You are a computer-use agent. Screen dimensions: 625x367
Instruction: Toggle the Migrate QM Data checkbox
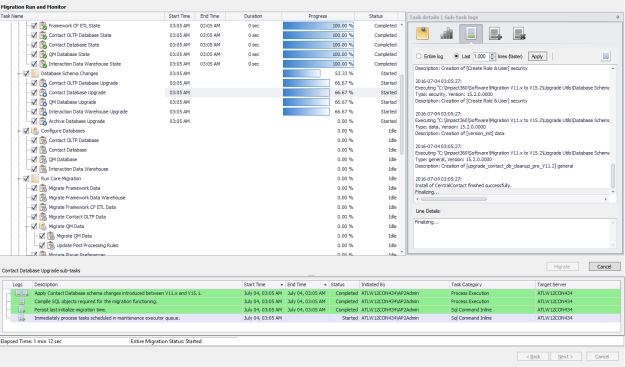34,227
